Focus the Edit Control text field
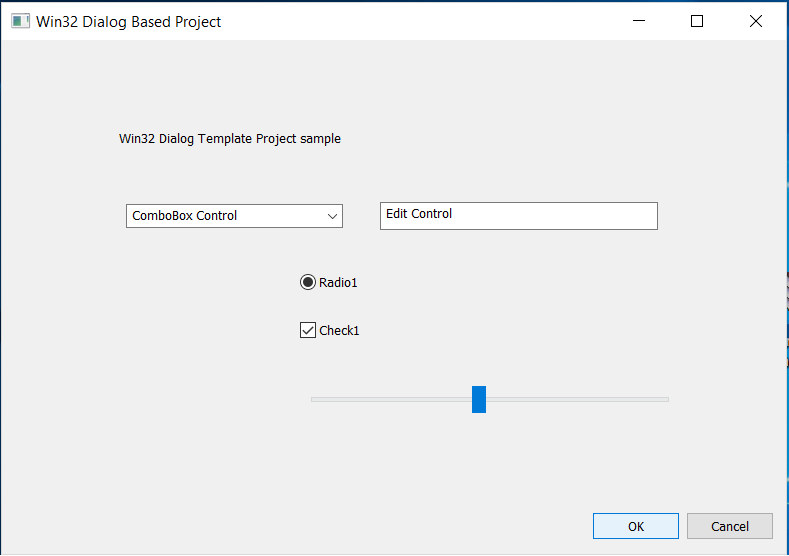 518,215
